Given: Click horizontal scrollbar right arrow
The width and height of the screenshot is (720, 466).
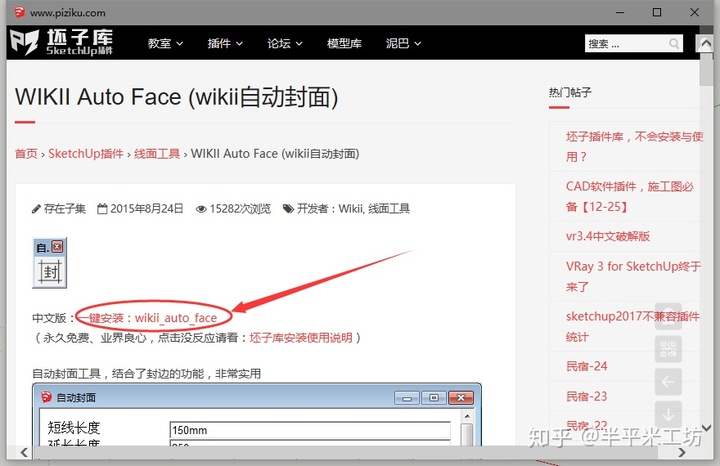Looking at the screenshot, I should [x=682, y=453].
